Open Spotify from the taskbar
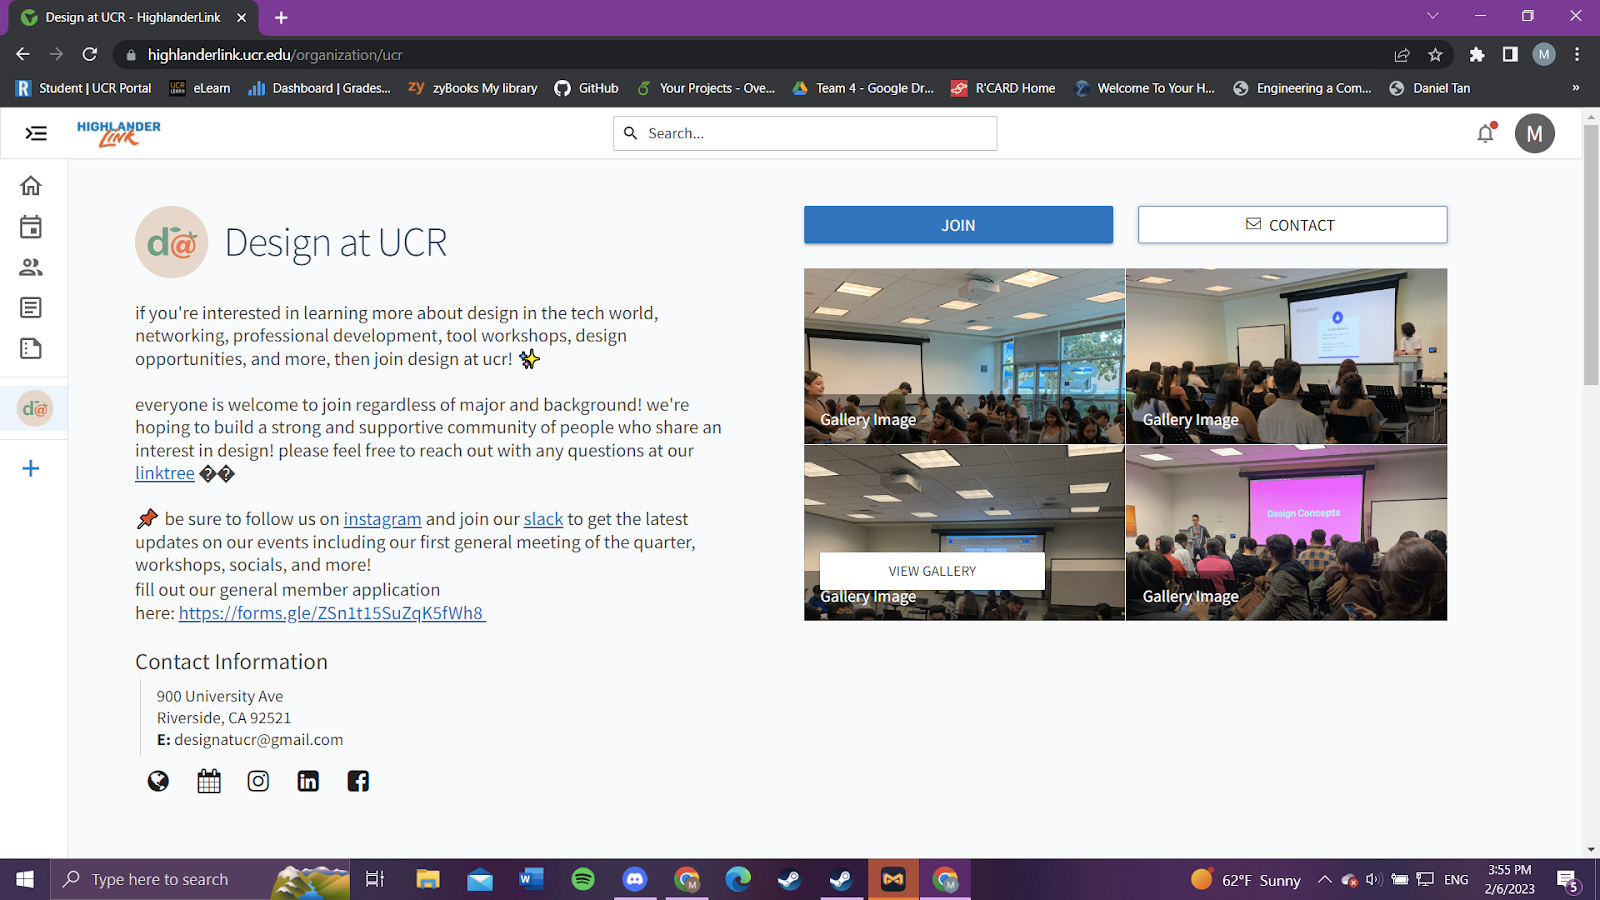Viewport: 1600px width, 900px height. (583, 879)
